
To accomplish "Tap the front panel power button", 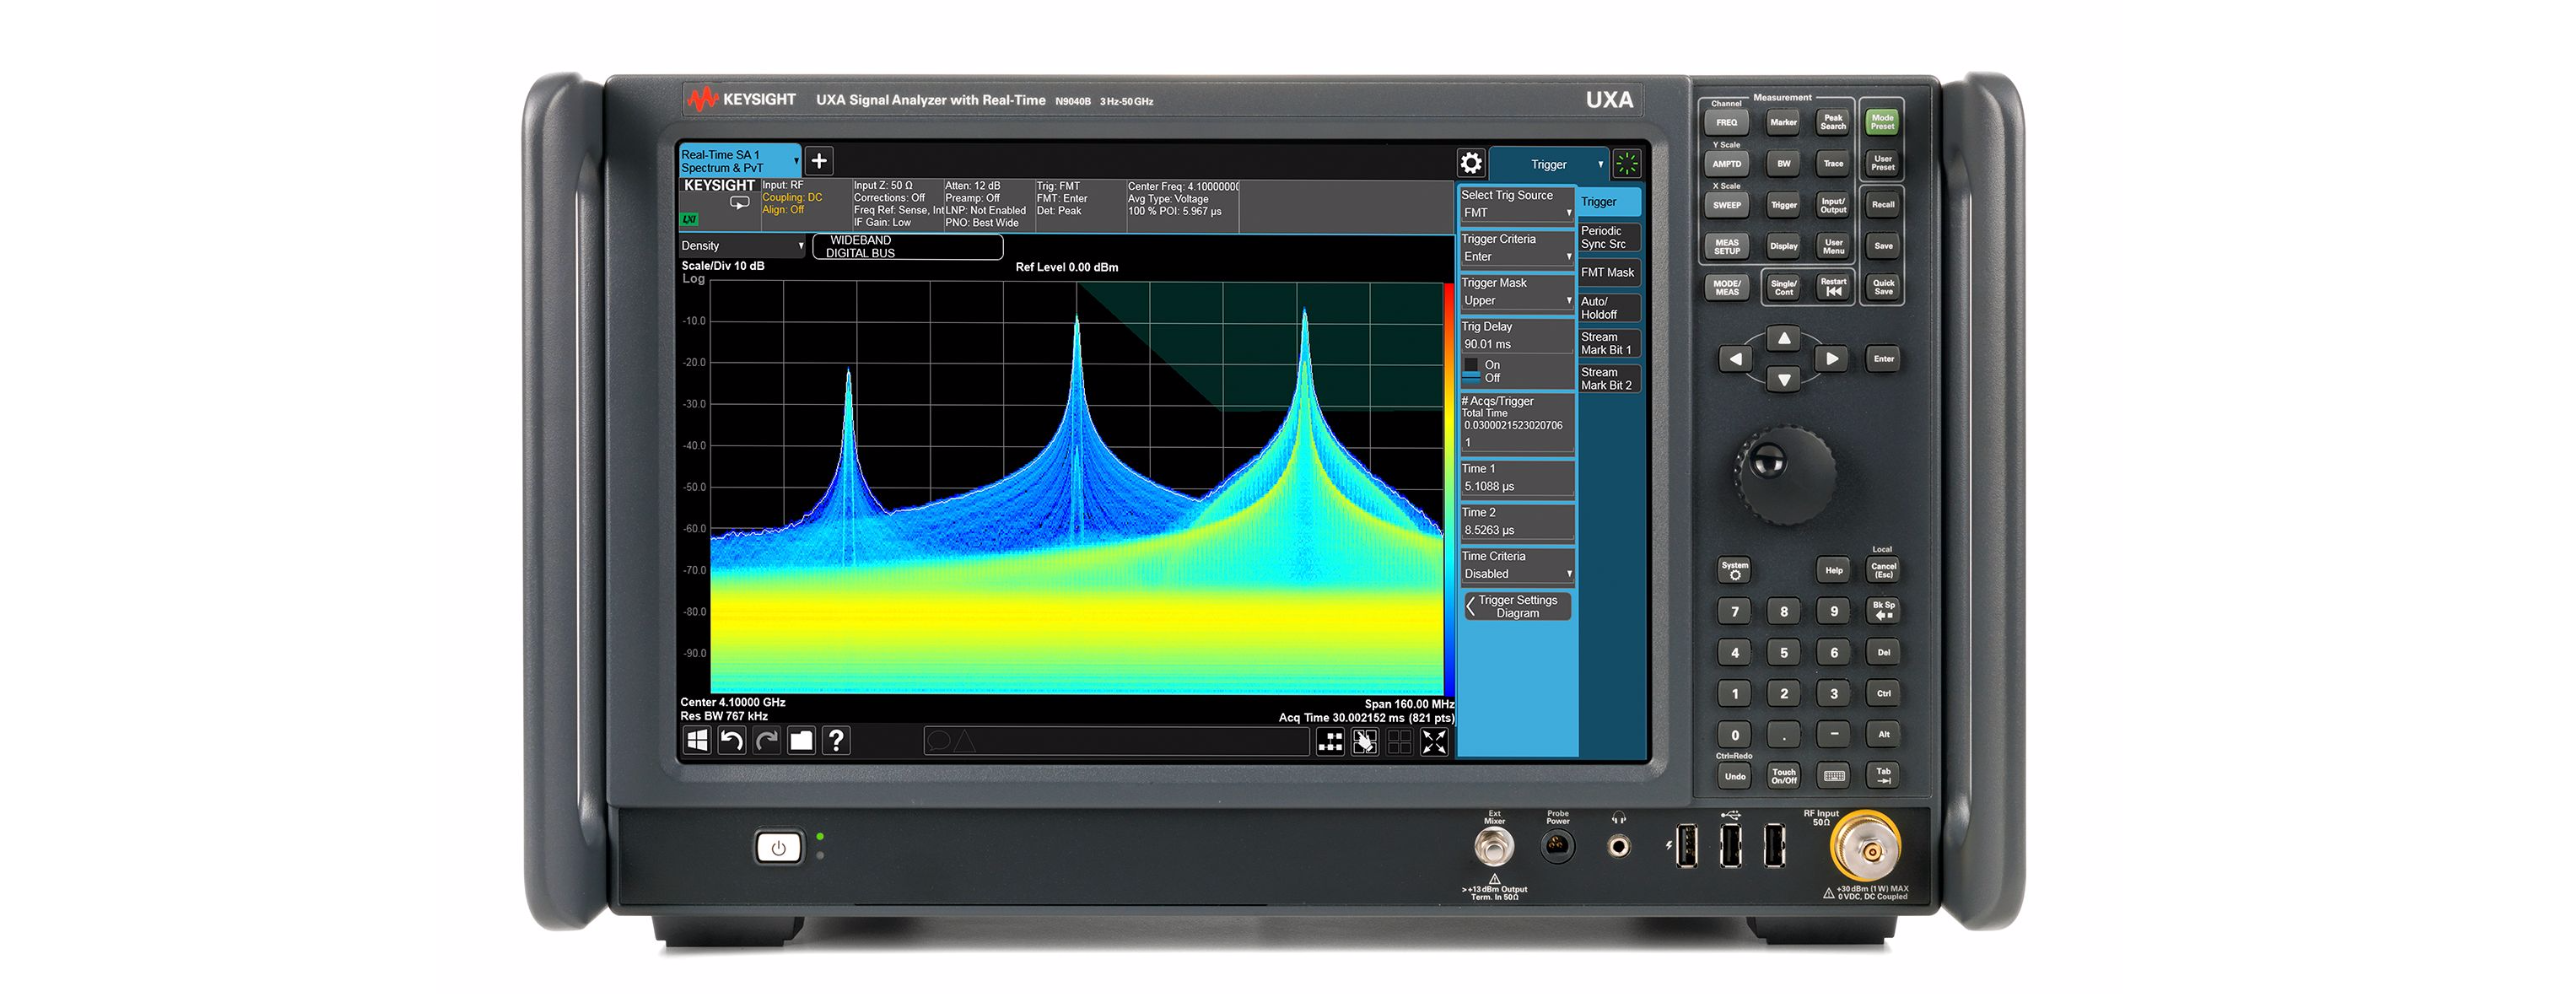I will 778,848.
